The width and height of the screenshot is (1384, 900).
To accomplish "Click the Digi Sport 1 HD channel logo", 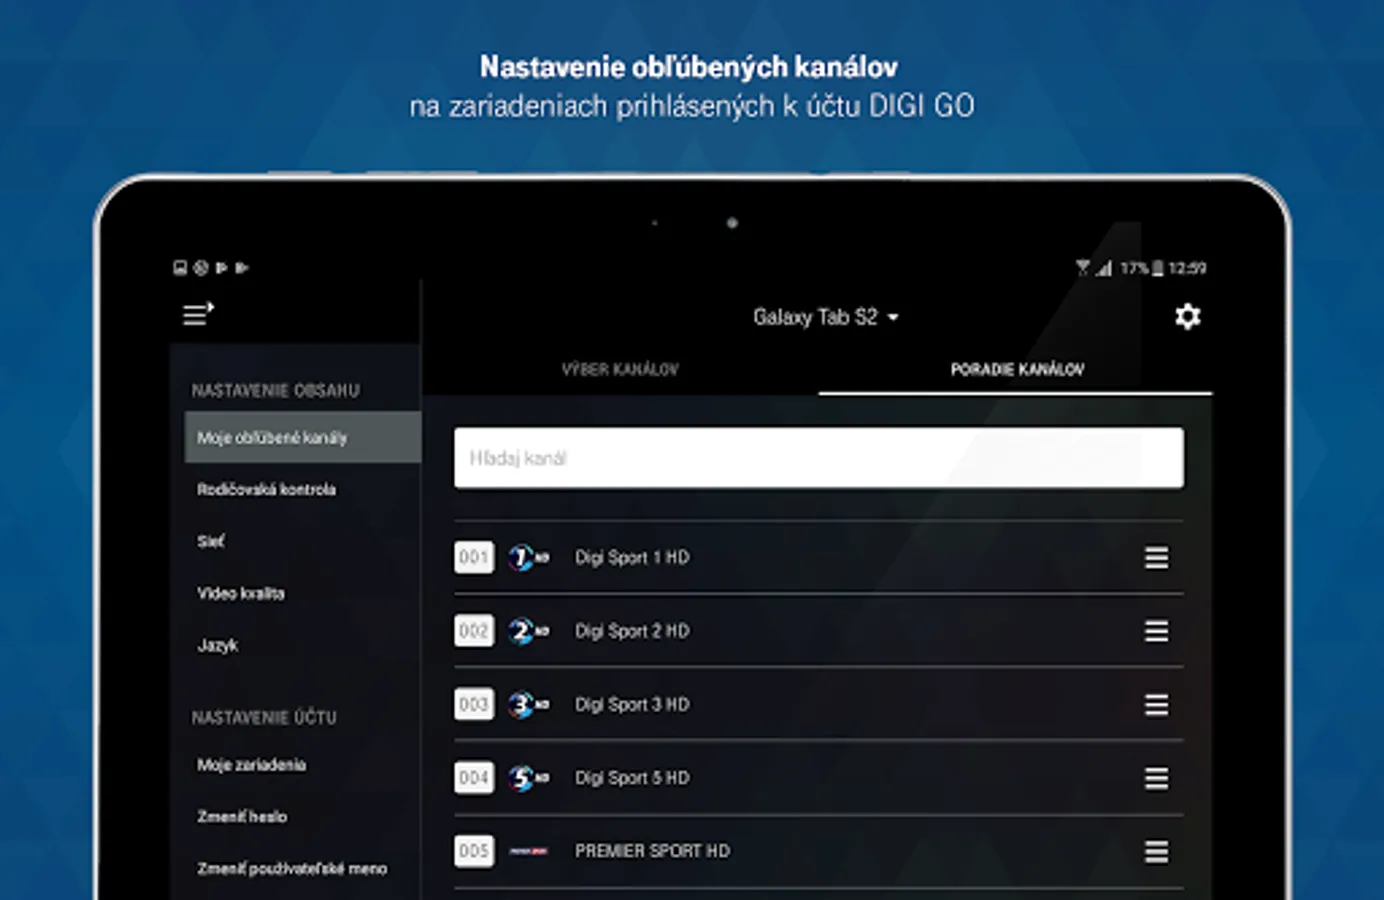I will pos(528,558).
